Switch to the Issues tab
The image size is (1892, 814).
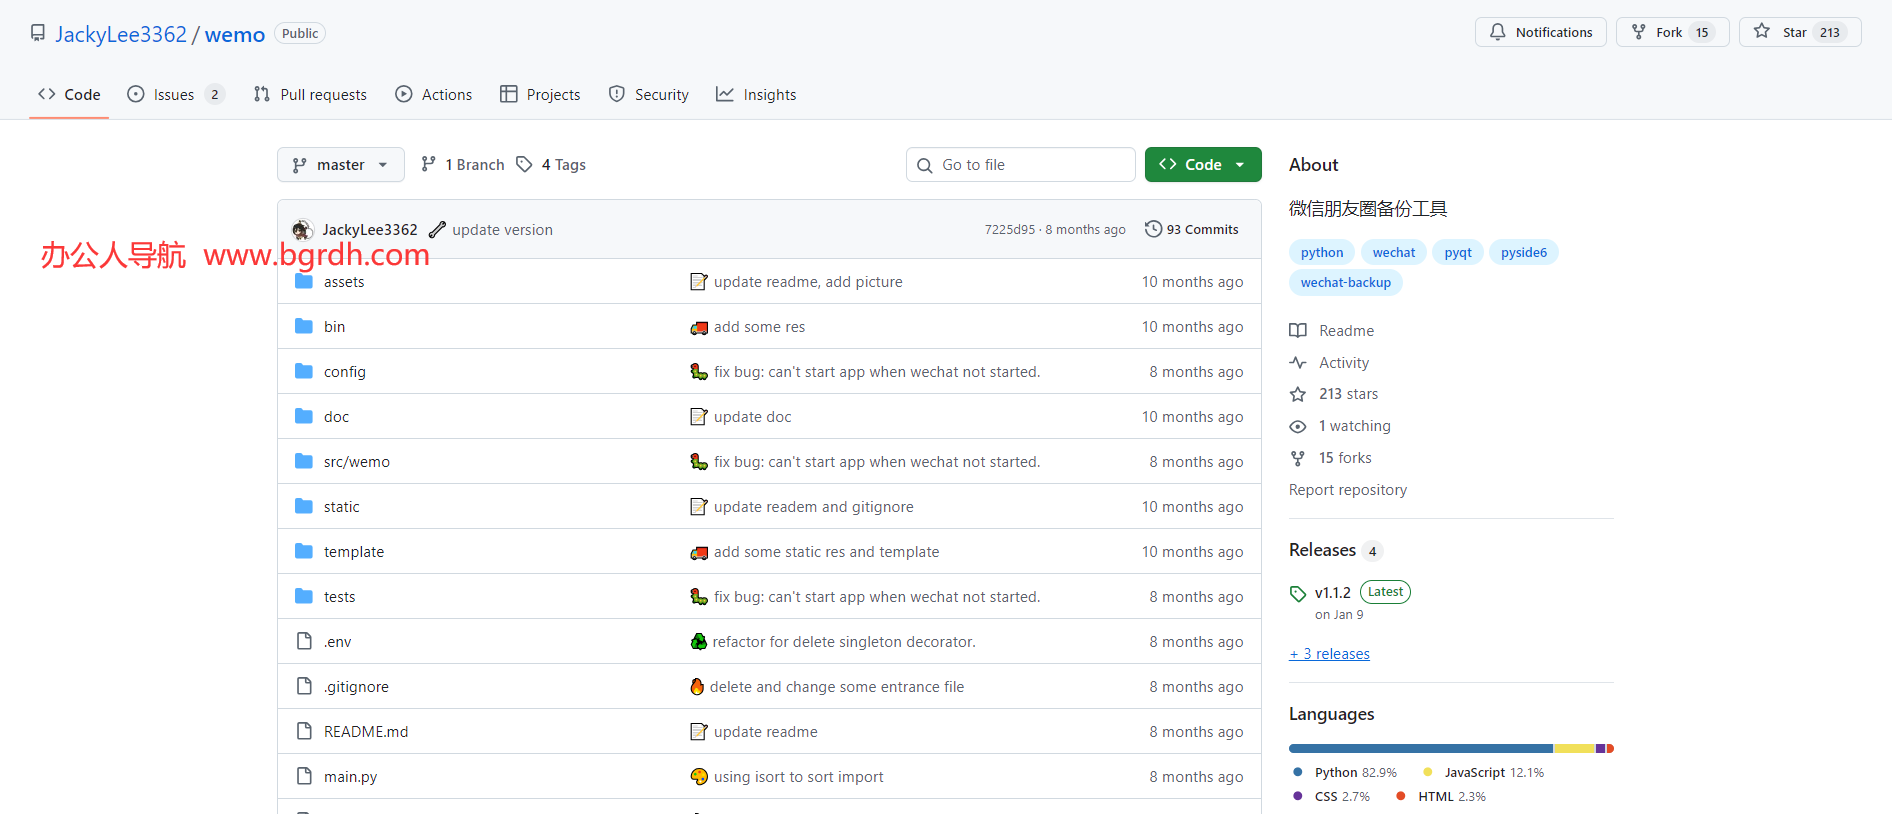[175, 95]
